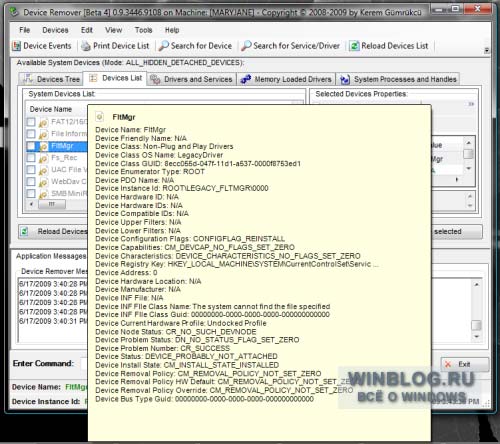Viewport: 500px width, 444px height.
Task: Click the icon on the Reload Devices button
Action: (24, 231)
